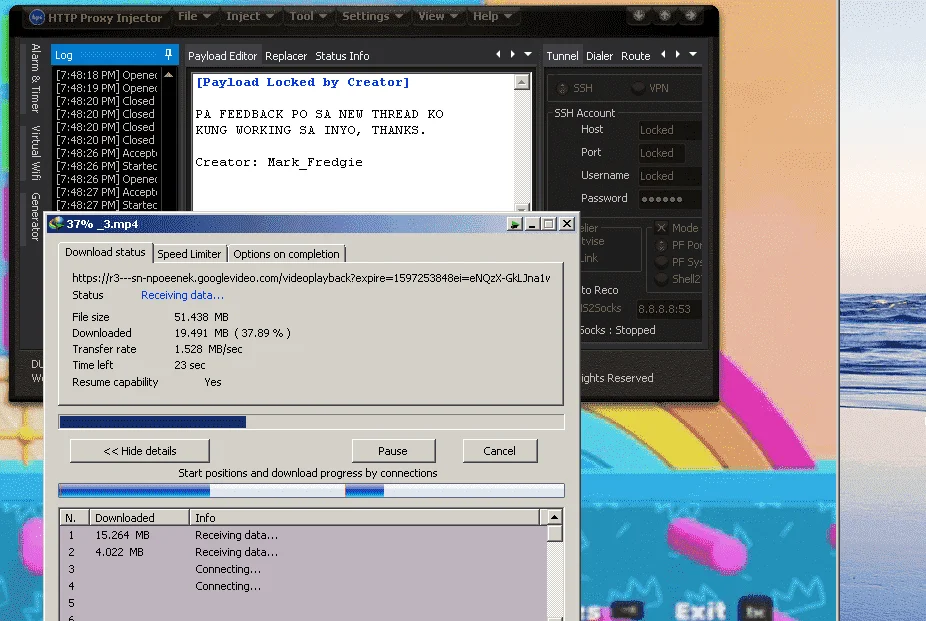Click the overall download progress bar

coord(311,421)
